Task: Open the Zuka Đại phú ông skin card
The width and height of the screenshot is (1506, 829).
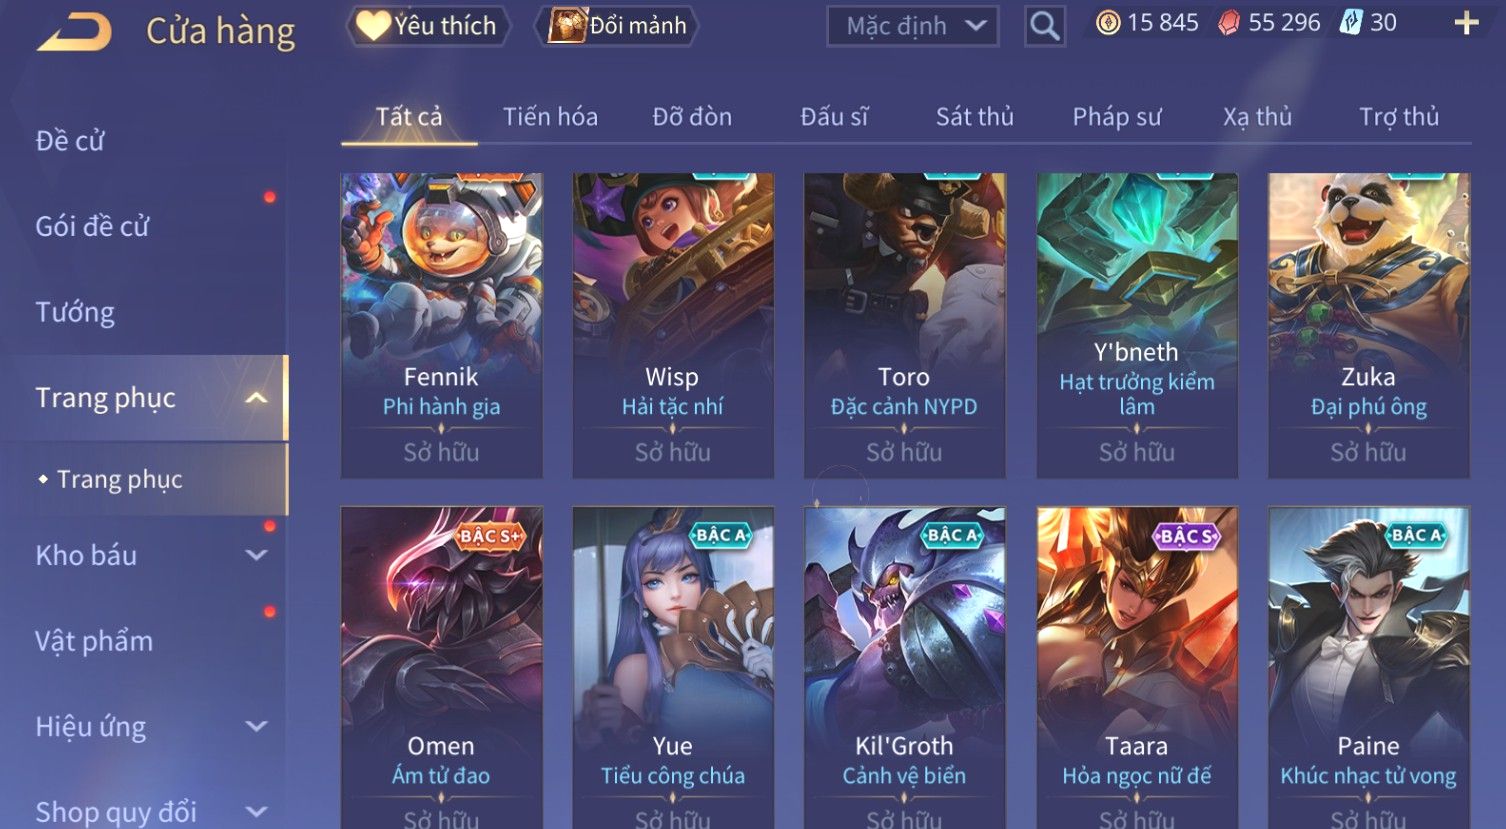Action: (x=1369, y=325)
